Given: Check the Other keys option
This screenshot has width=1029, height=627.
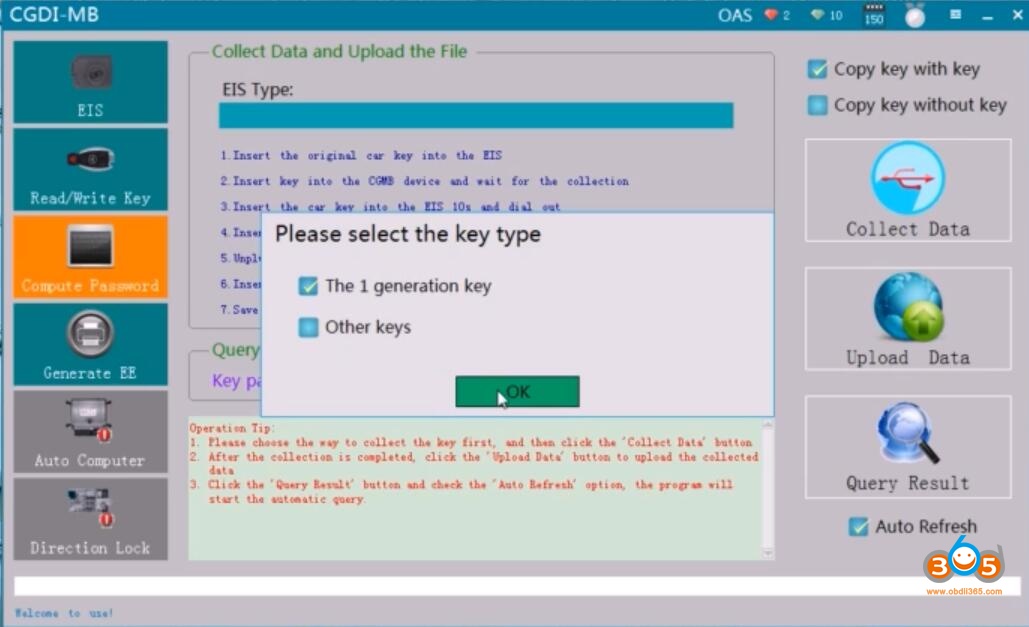Looking at the screenshot, I should [x=308, y=327].
